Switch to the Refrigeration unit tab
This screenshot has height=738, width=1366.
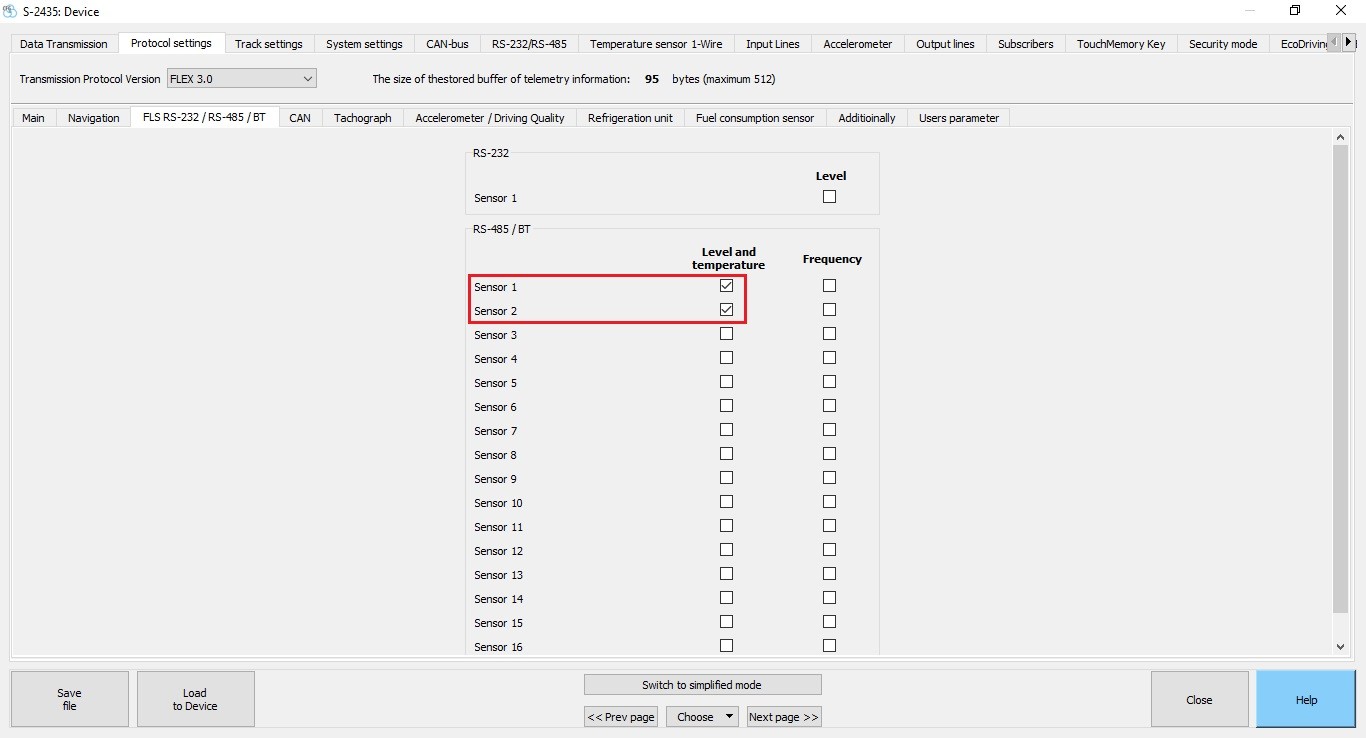[630, 117]
